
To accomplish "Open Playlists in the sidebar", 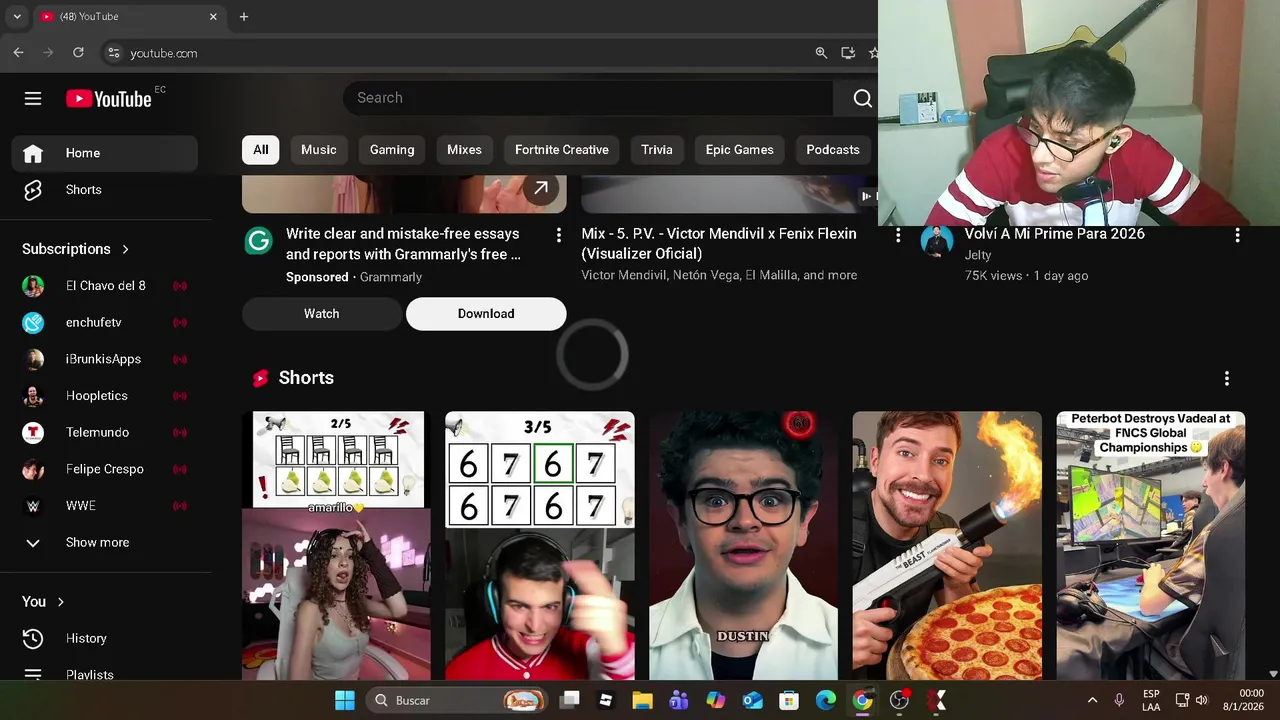I will coord(105,674).
